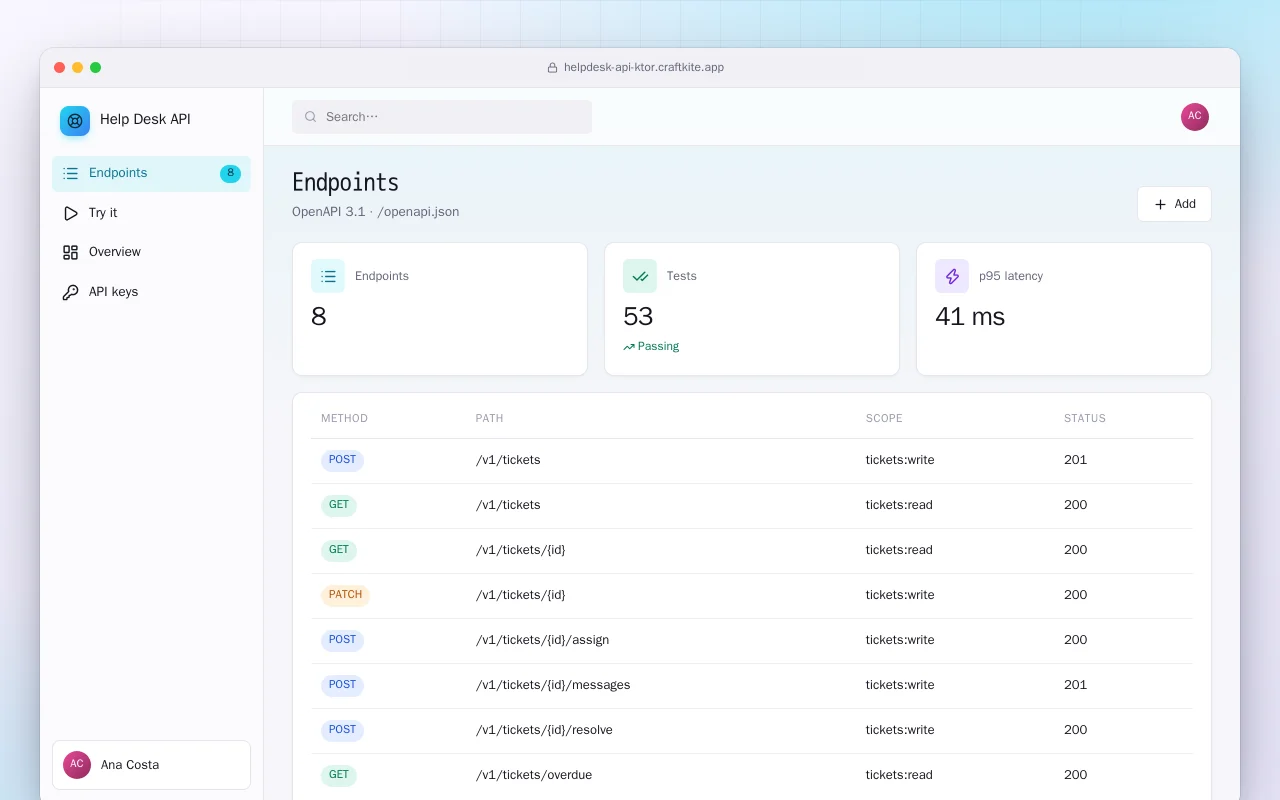Navigate to API keys
This screenshot has height=800, width=1280.
click(x=151, y=292)
